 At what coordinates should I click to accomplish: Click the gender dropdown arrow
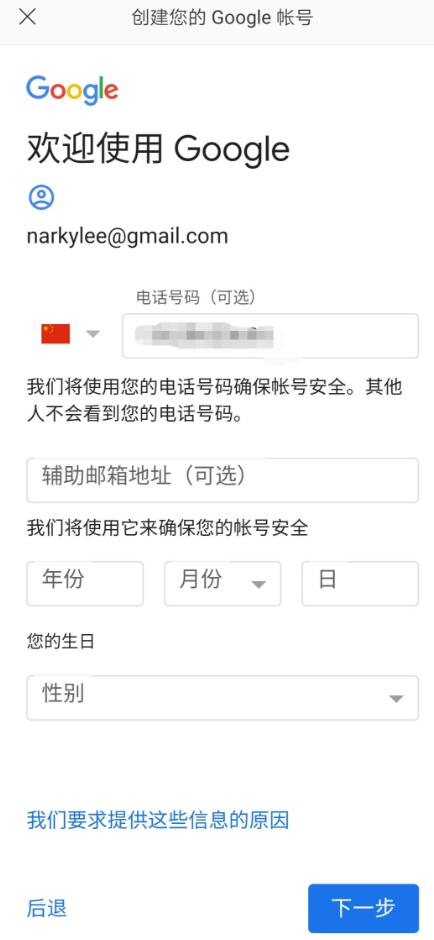396,699
